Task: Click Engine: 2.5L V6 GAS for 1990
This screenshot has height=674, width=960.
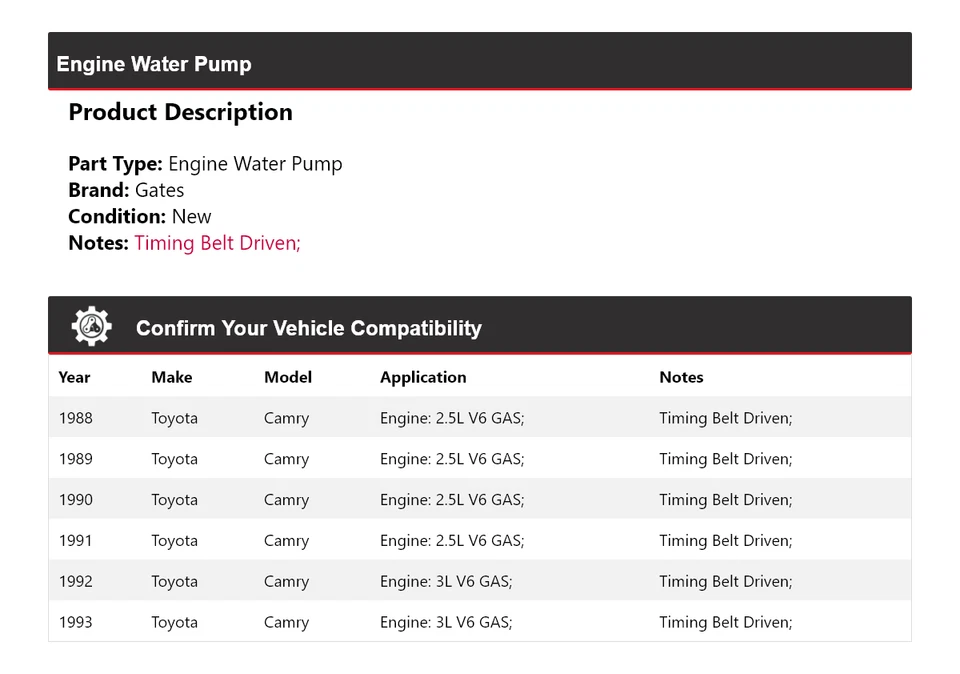Action: click(x=452, y=499)
